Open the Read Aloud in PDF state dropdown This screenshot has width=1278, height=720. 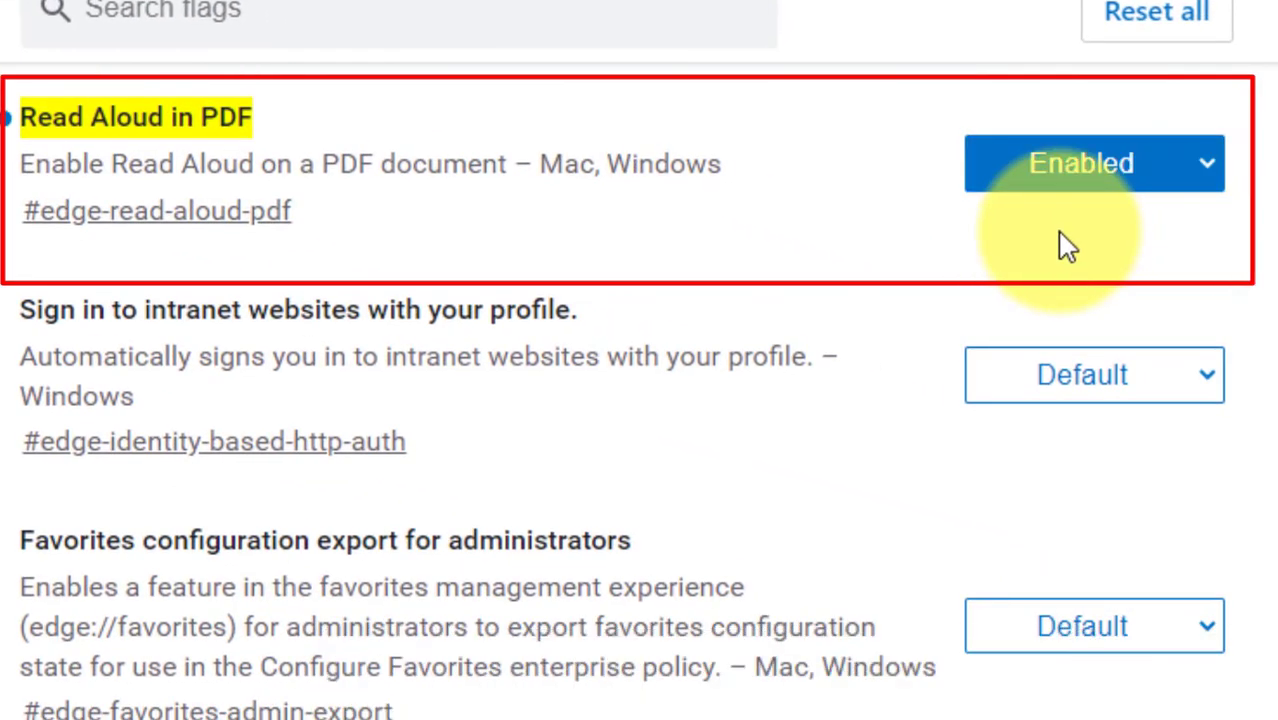tap(1093, 163)
